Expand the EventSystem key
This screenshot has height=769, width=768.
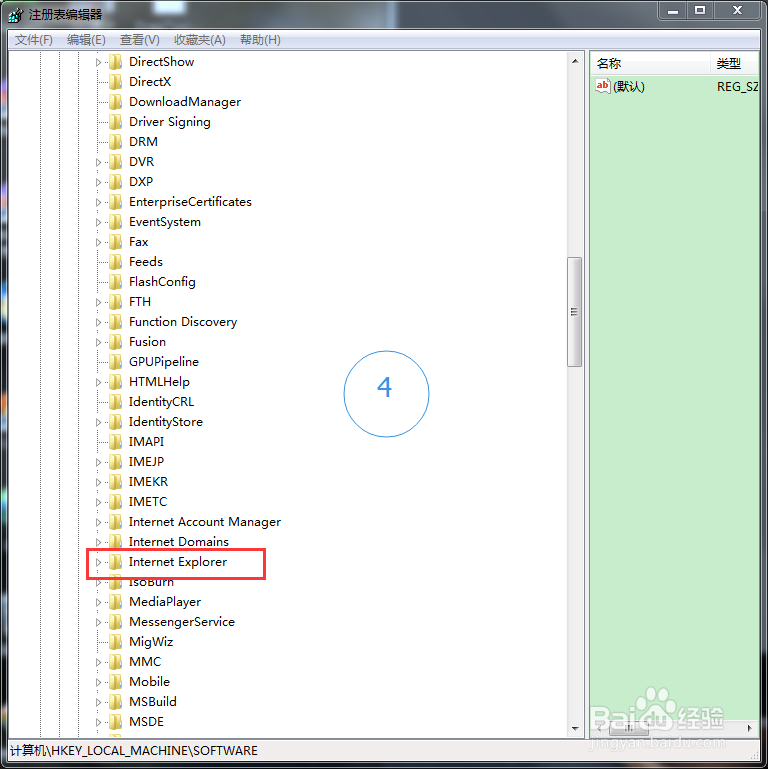pos(98,222)
